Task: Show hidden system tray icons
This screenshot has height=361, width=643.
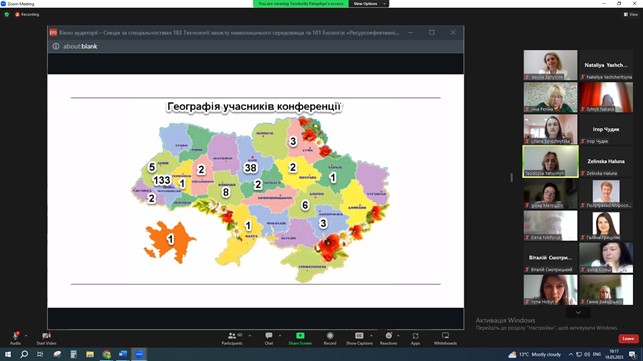Action: (x=570, y=354)
